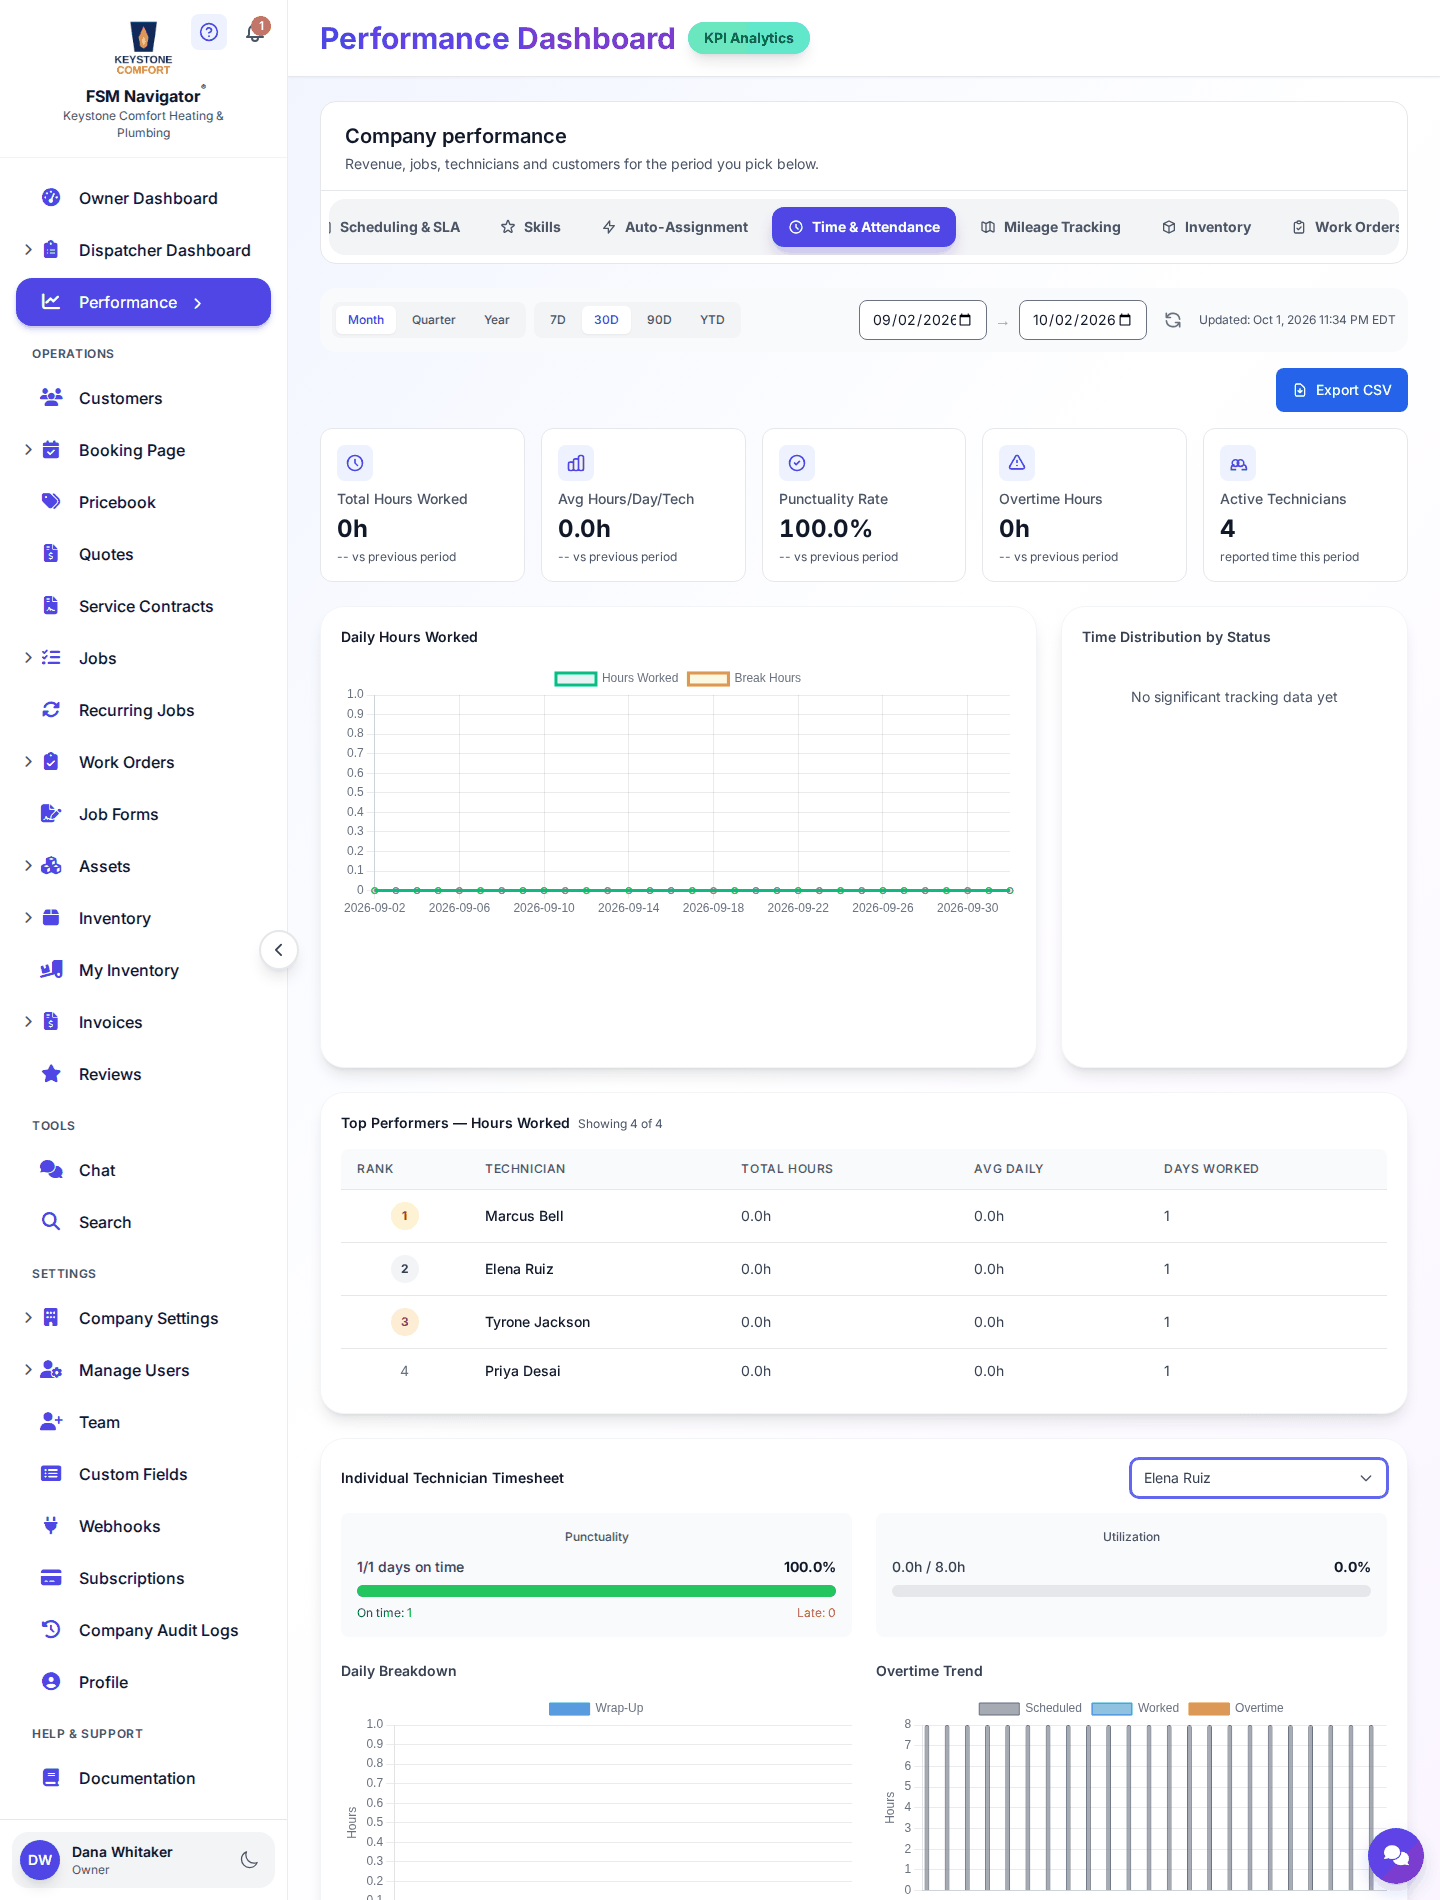The image size is (1440, 1900).
Task: Toggle Break Hours legend swatch
Action: click(x=708, y=678)
